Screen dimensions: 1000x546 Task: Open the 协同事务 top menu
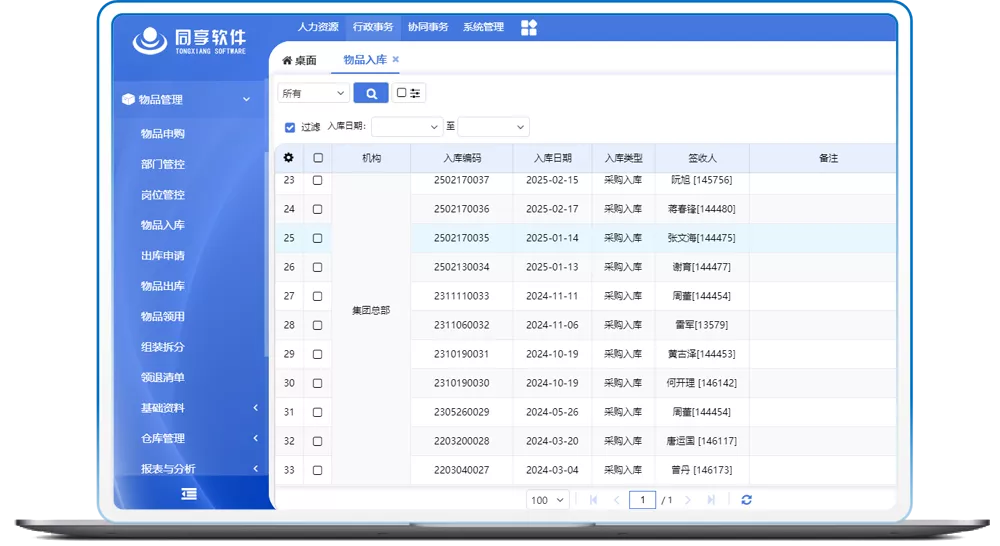coord(428,27)
